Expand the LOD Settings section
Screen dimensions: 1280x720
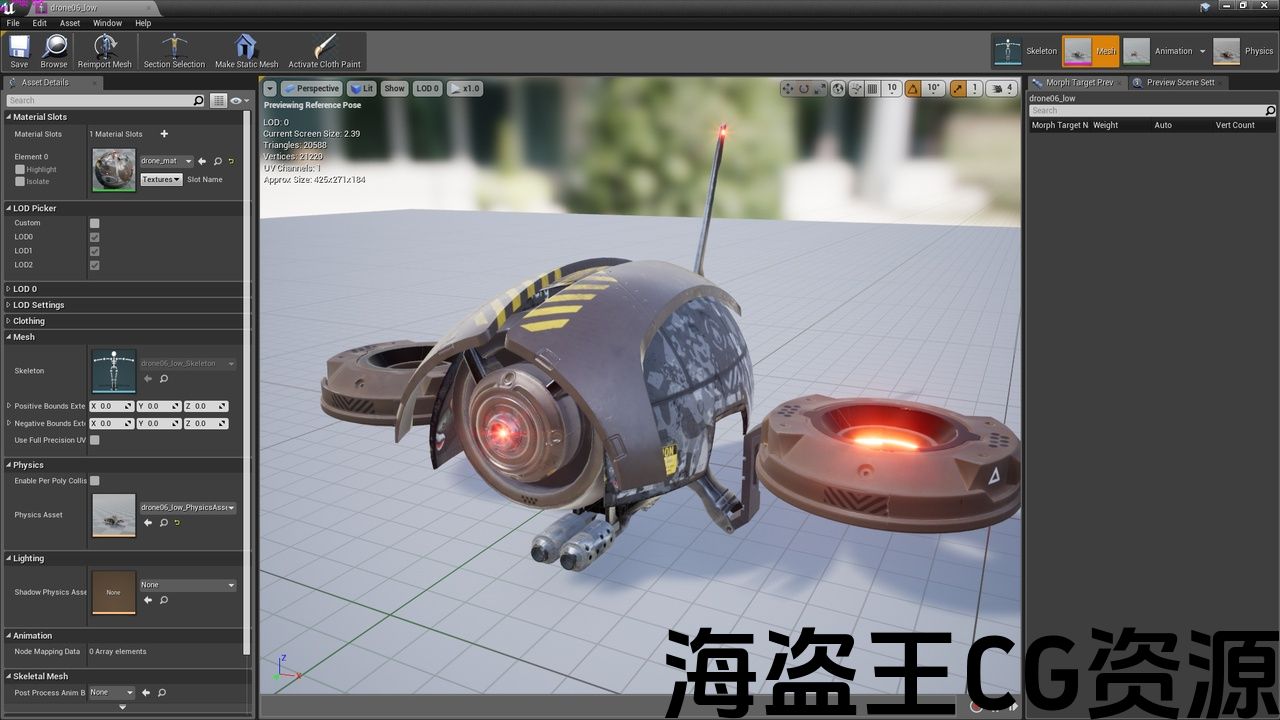pos(38,305)
